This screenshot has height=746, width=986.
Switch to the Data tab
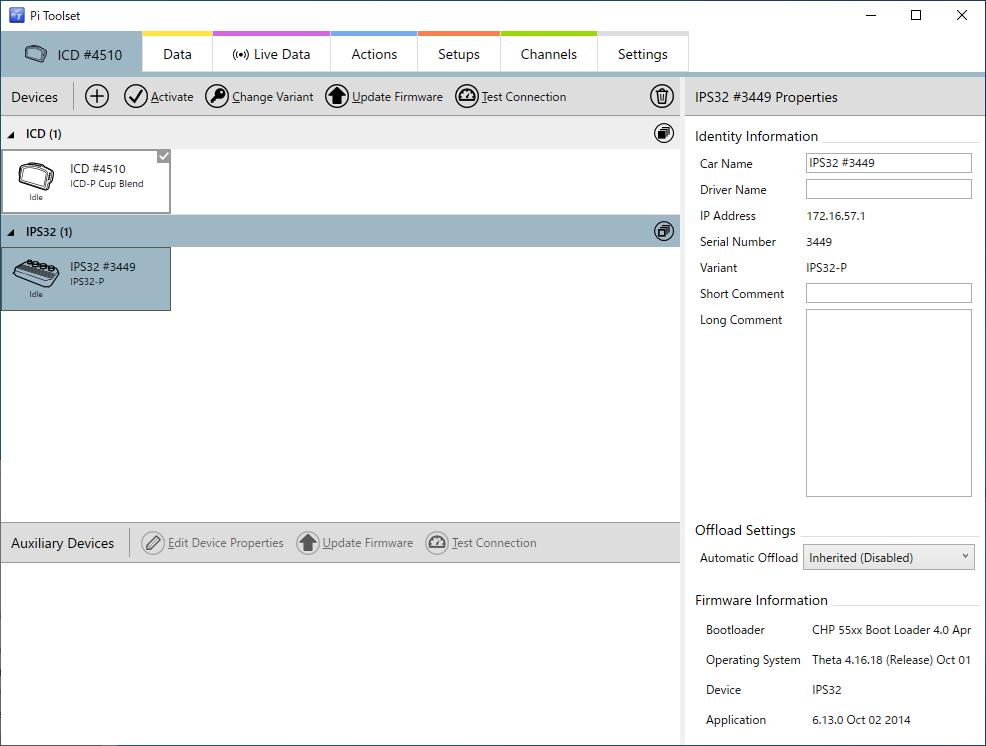click(177, 54)
